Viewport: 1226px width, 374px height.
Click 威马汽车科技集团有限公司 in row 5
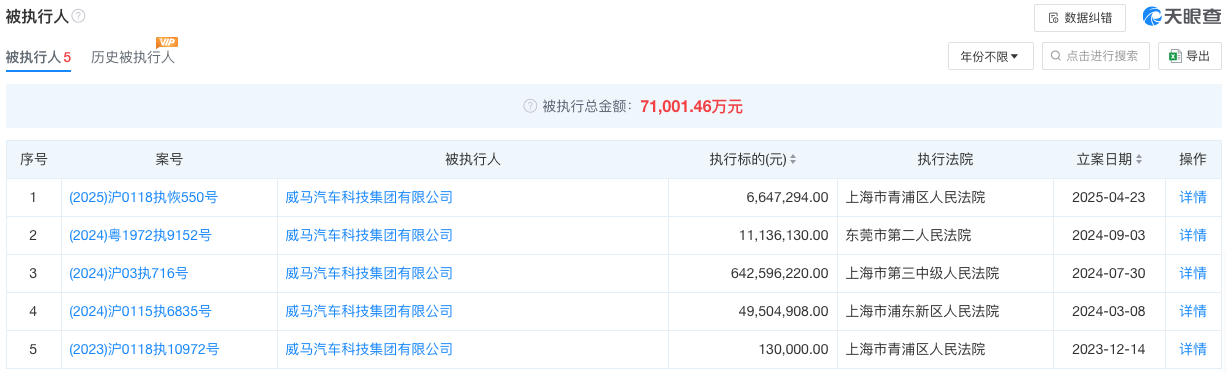369,349
